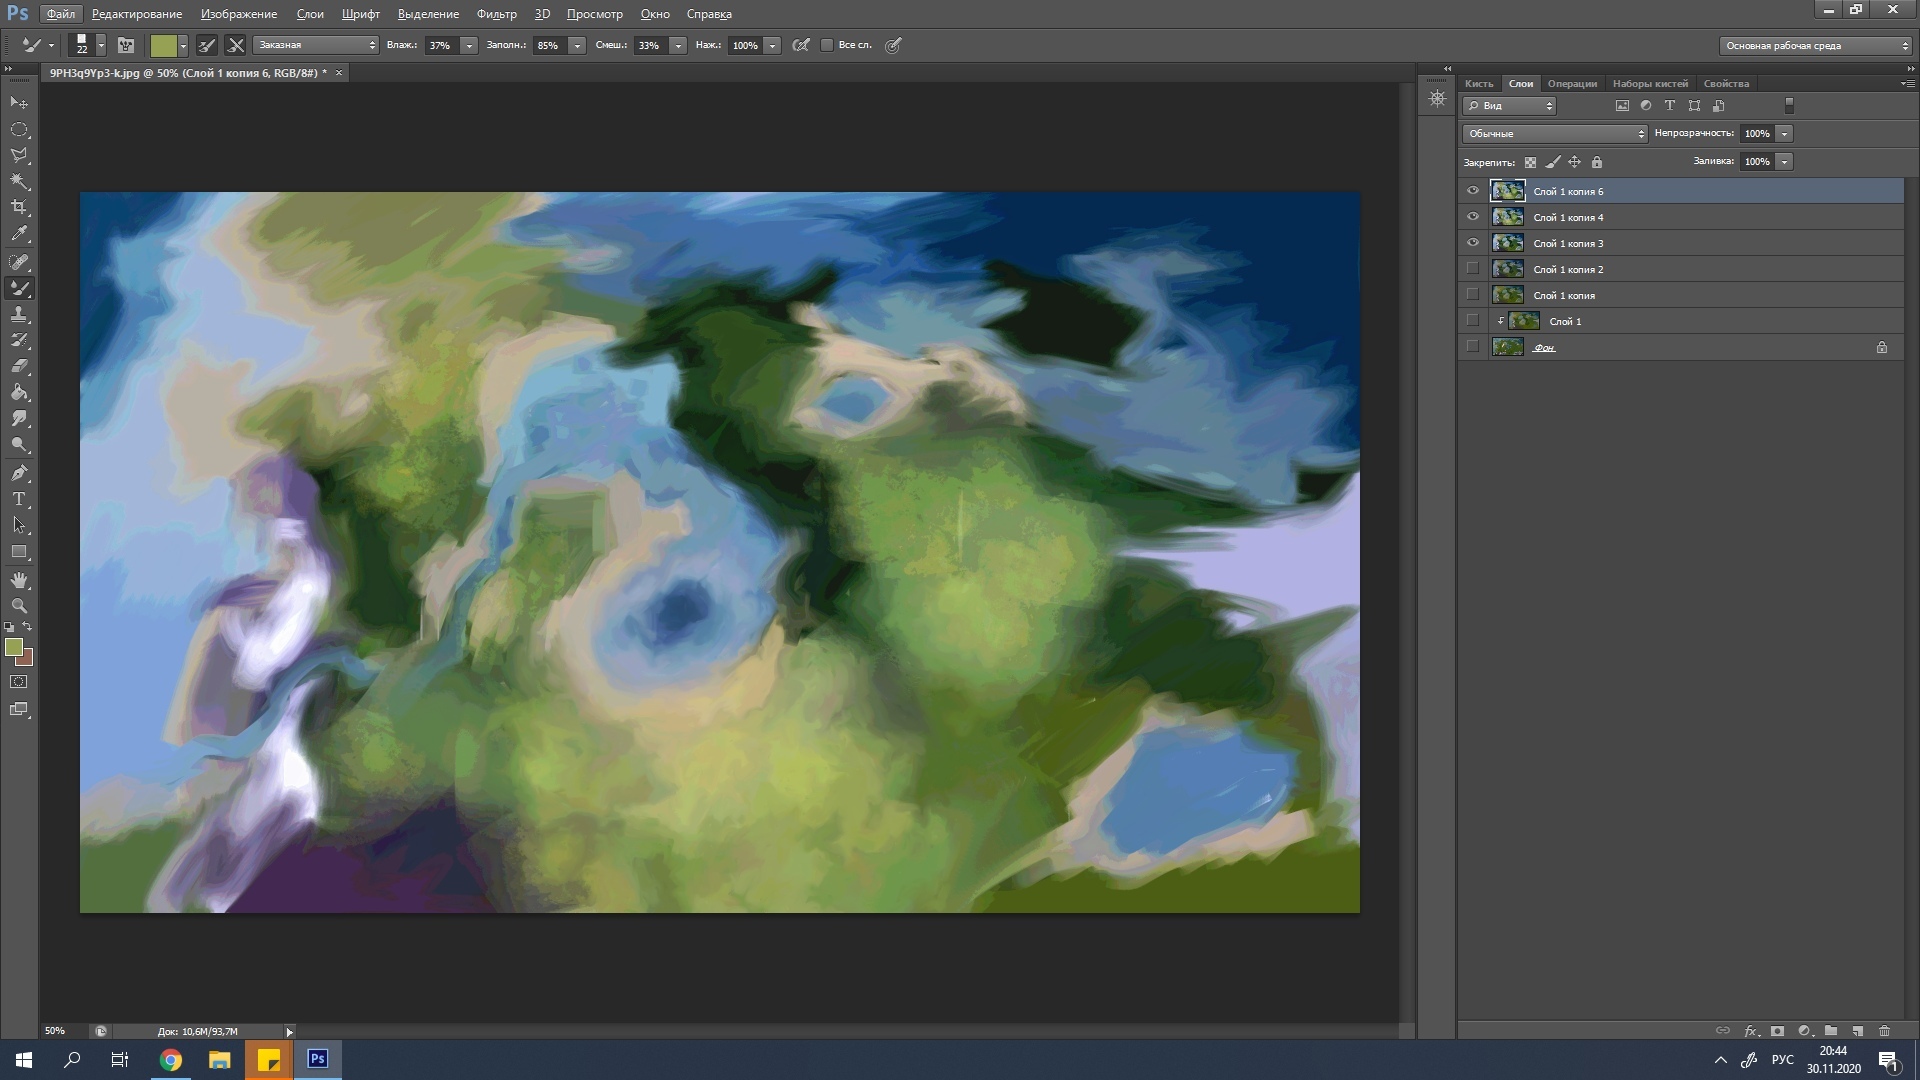Show layer 'Слой 1 копия 2'
Viewport: 1920px width, 1080px height.
pos(1472,268)
